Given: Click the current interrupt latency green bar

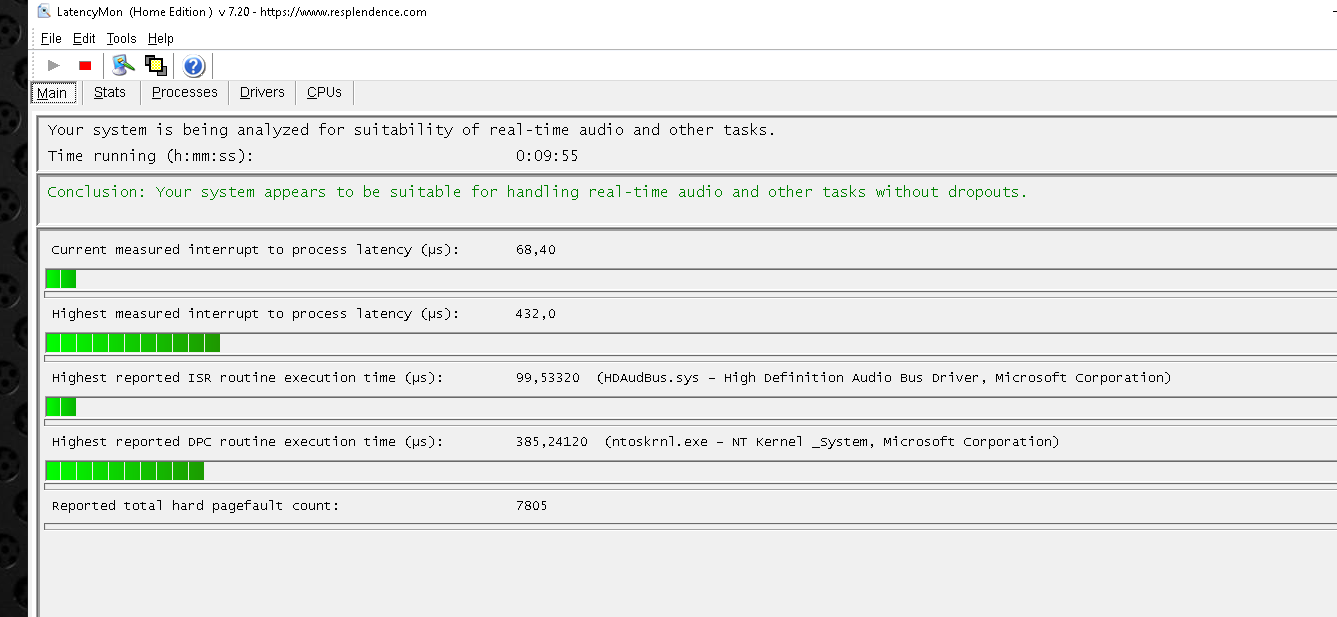Looking at the screenshot, I should [61, 279].
